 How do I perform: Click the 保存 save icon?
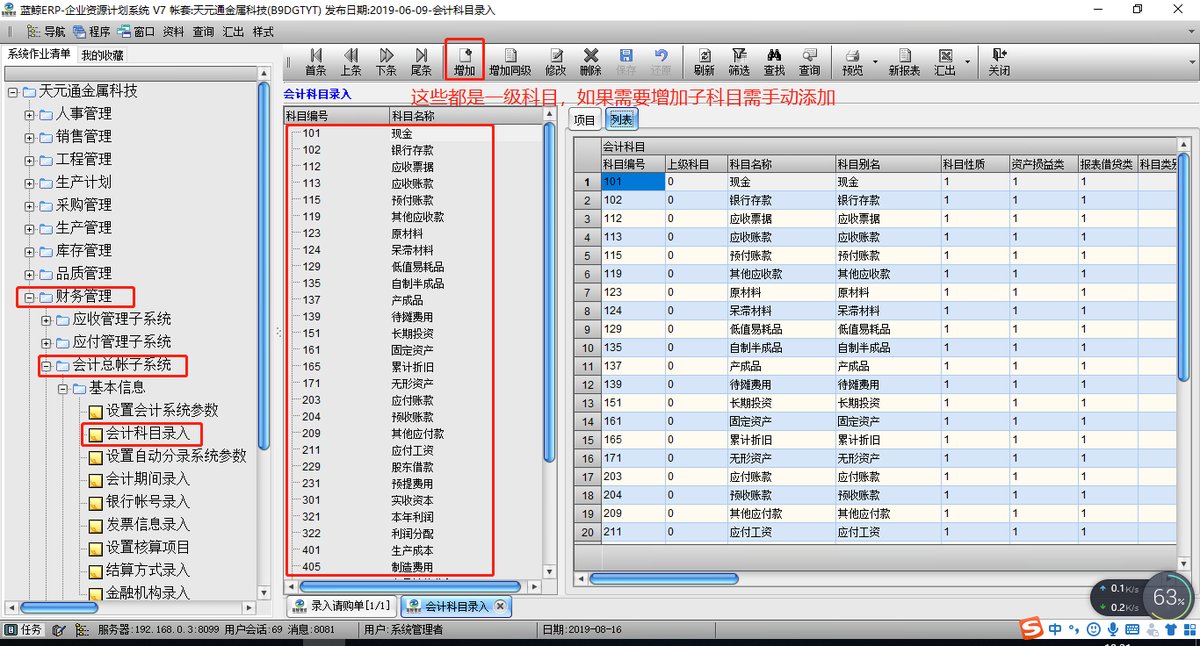pos(626,62)
